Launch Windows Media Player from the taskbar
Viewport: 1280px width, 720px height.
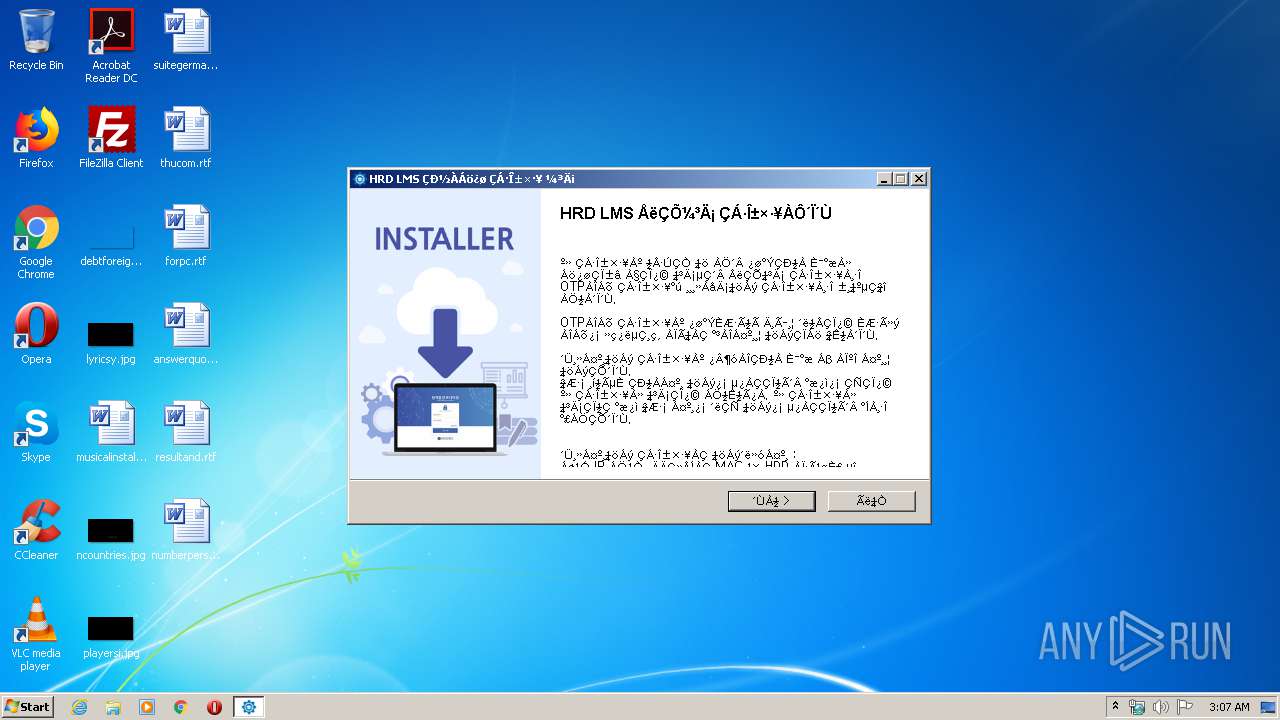pyautogui.click(x=147, y=707)
